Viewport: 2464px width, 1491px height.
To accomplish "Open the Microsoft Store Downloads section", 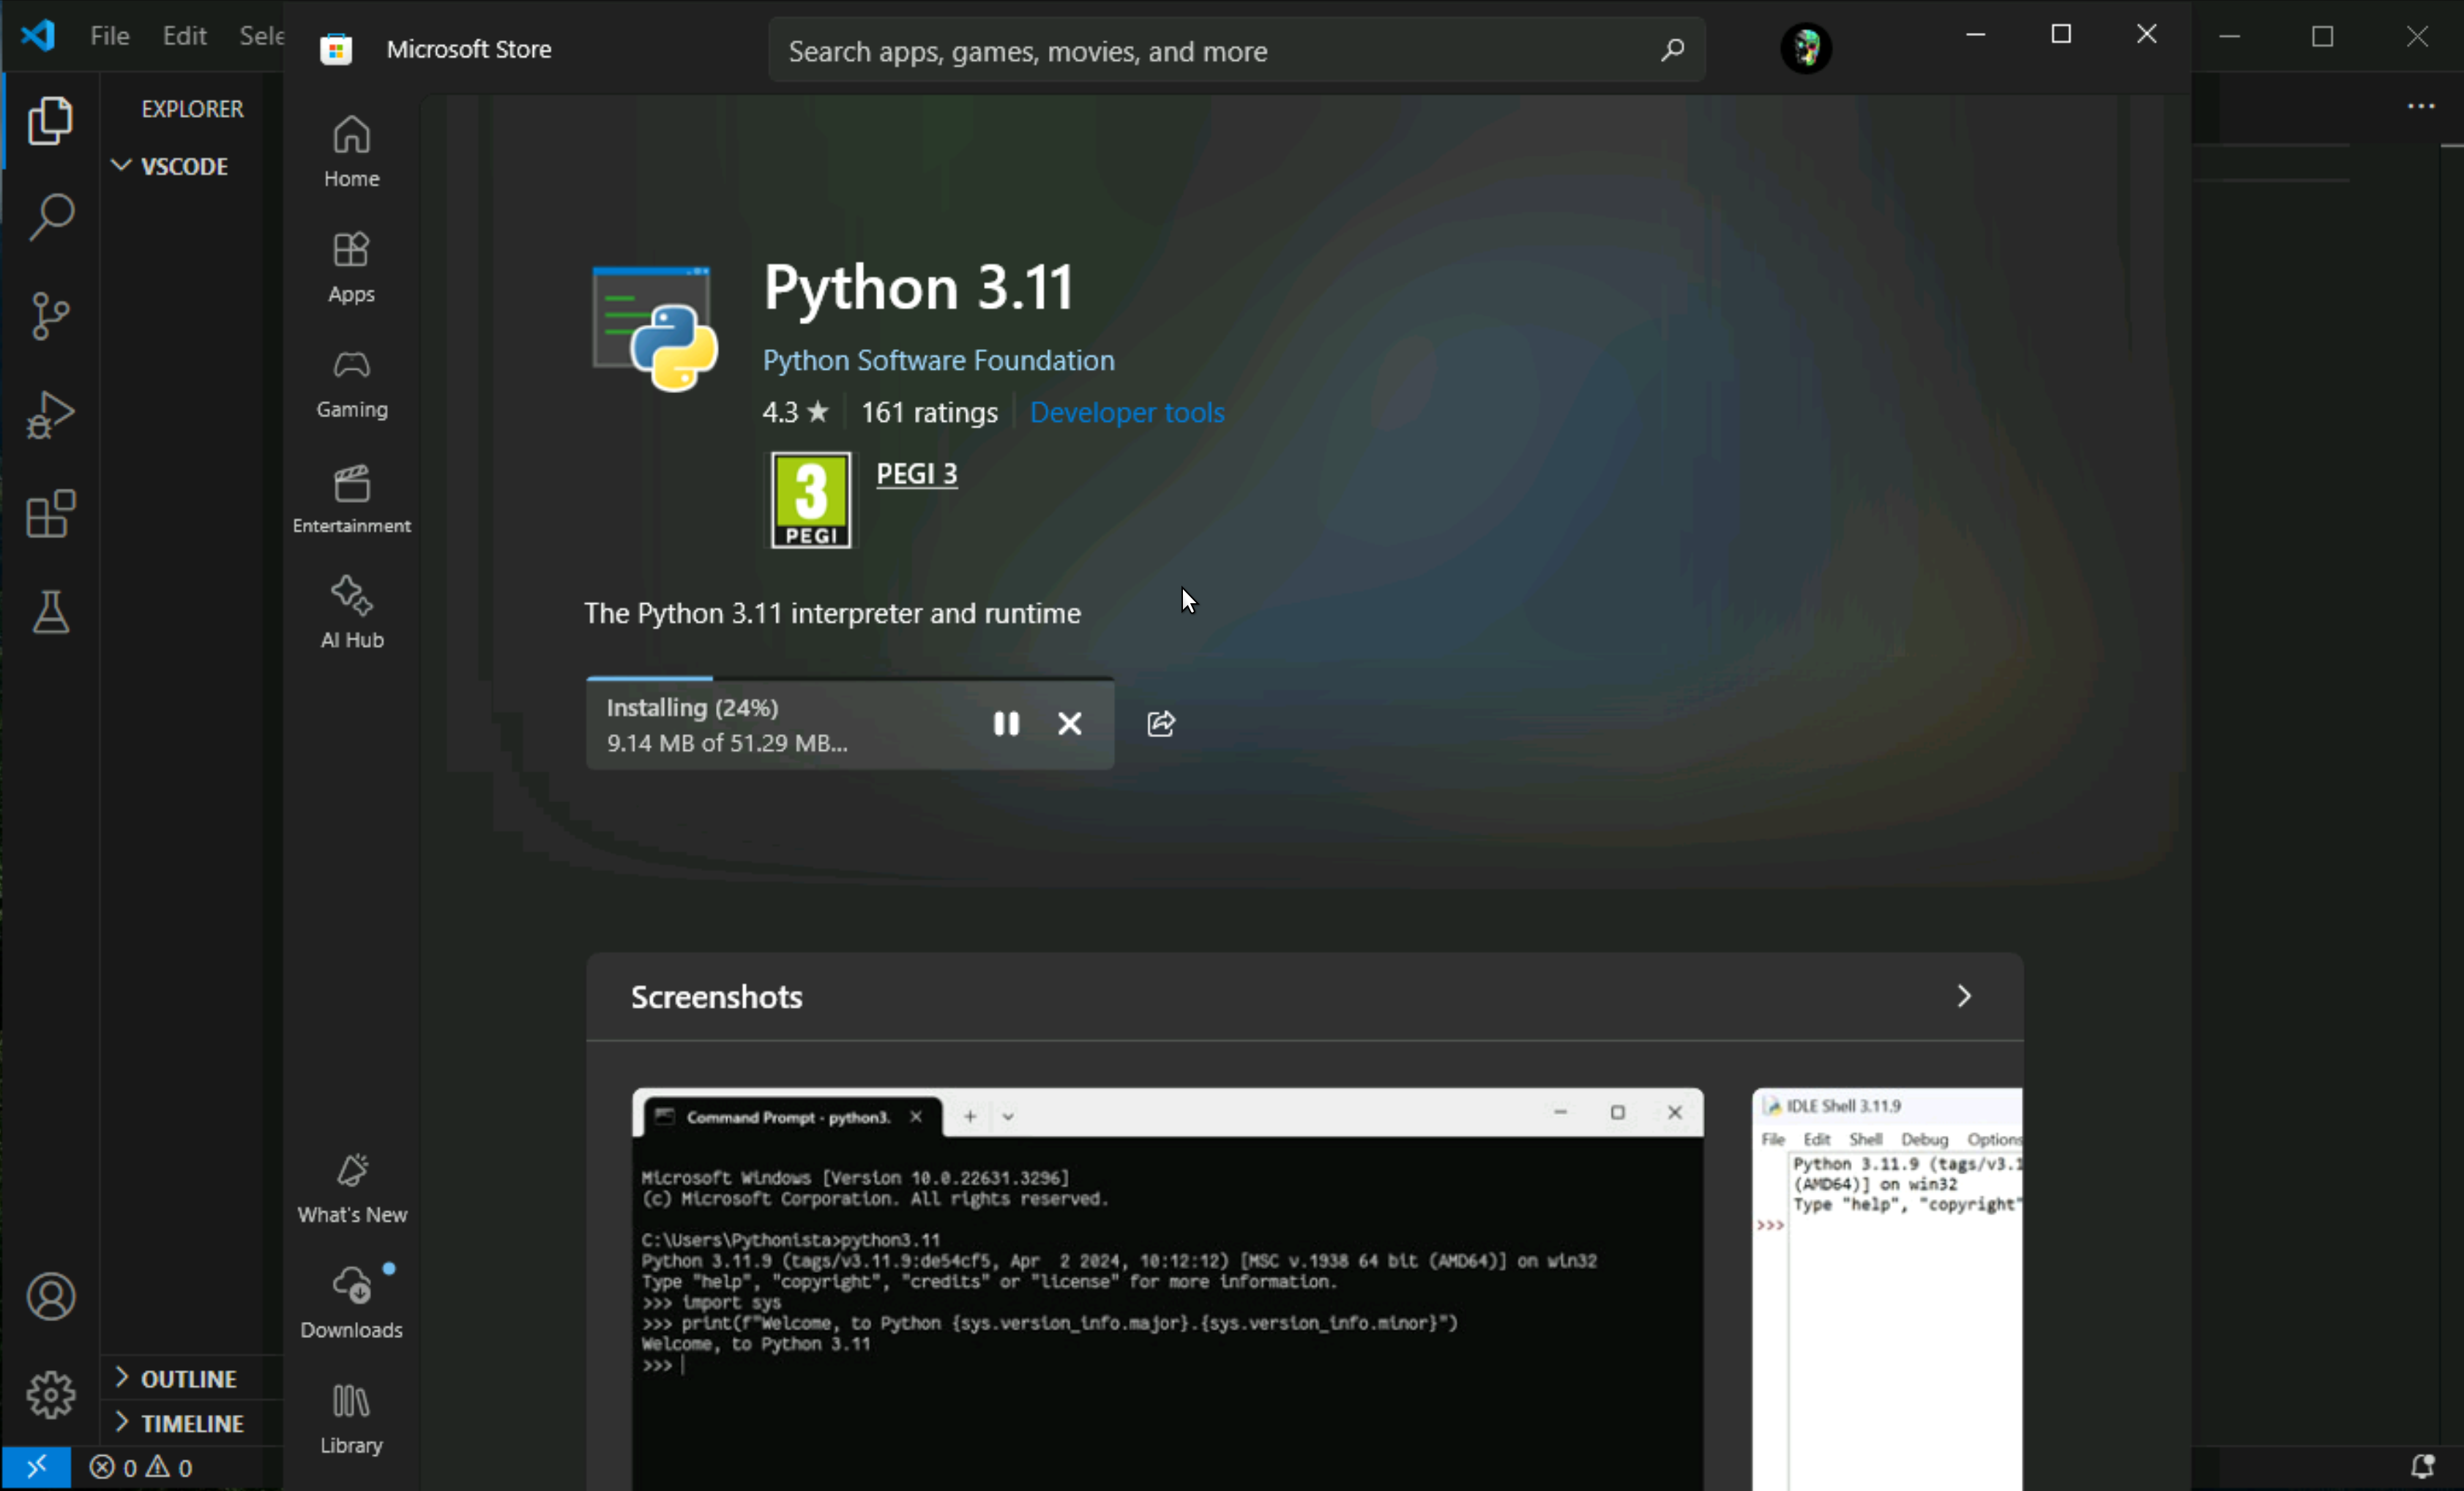I will [351, 1301].
